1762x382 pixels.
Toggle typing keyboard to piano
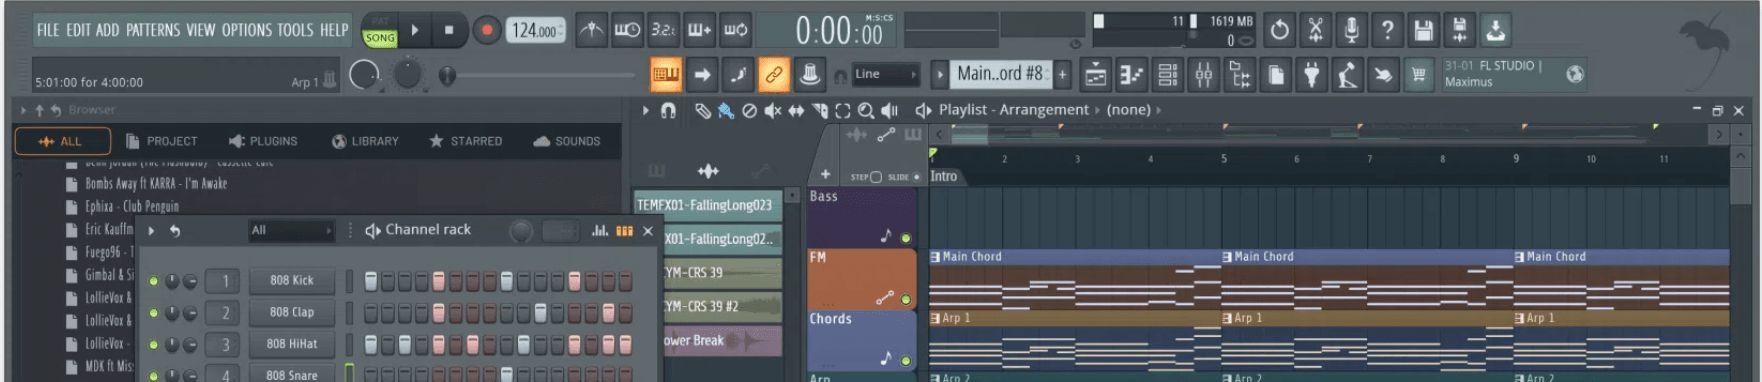click(665, 74)
